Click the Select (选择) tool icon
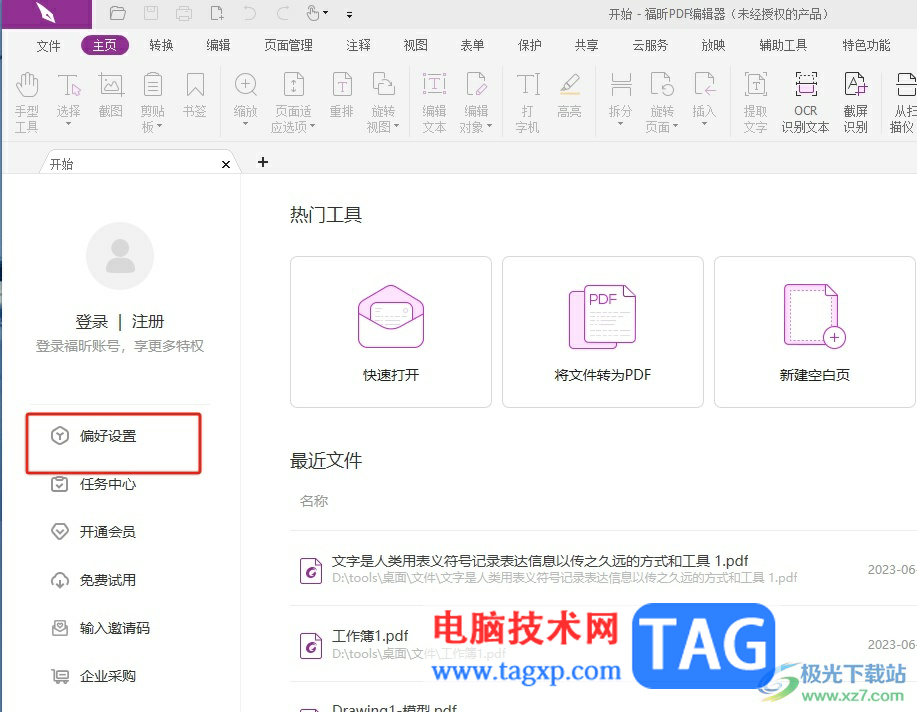This screenshot has height=712, width=917. point(68,85)
